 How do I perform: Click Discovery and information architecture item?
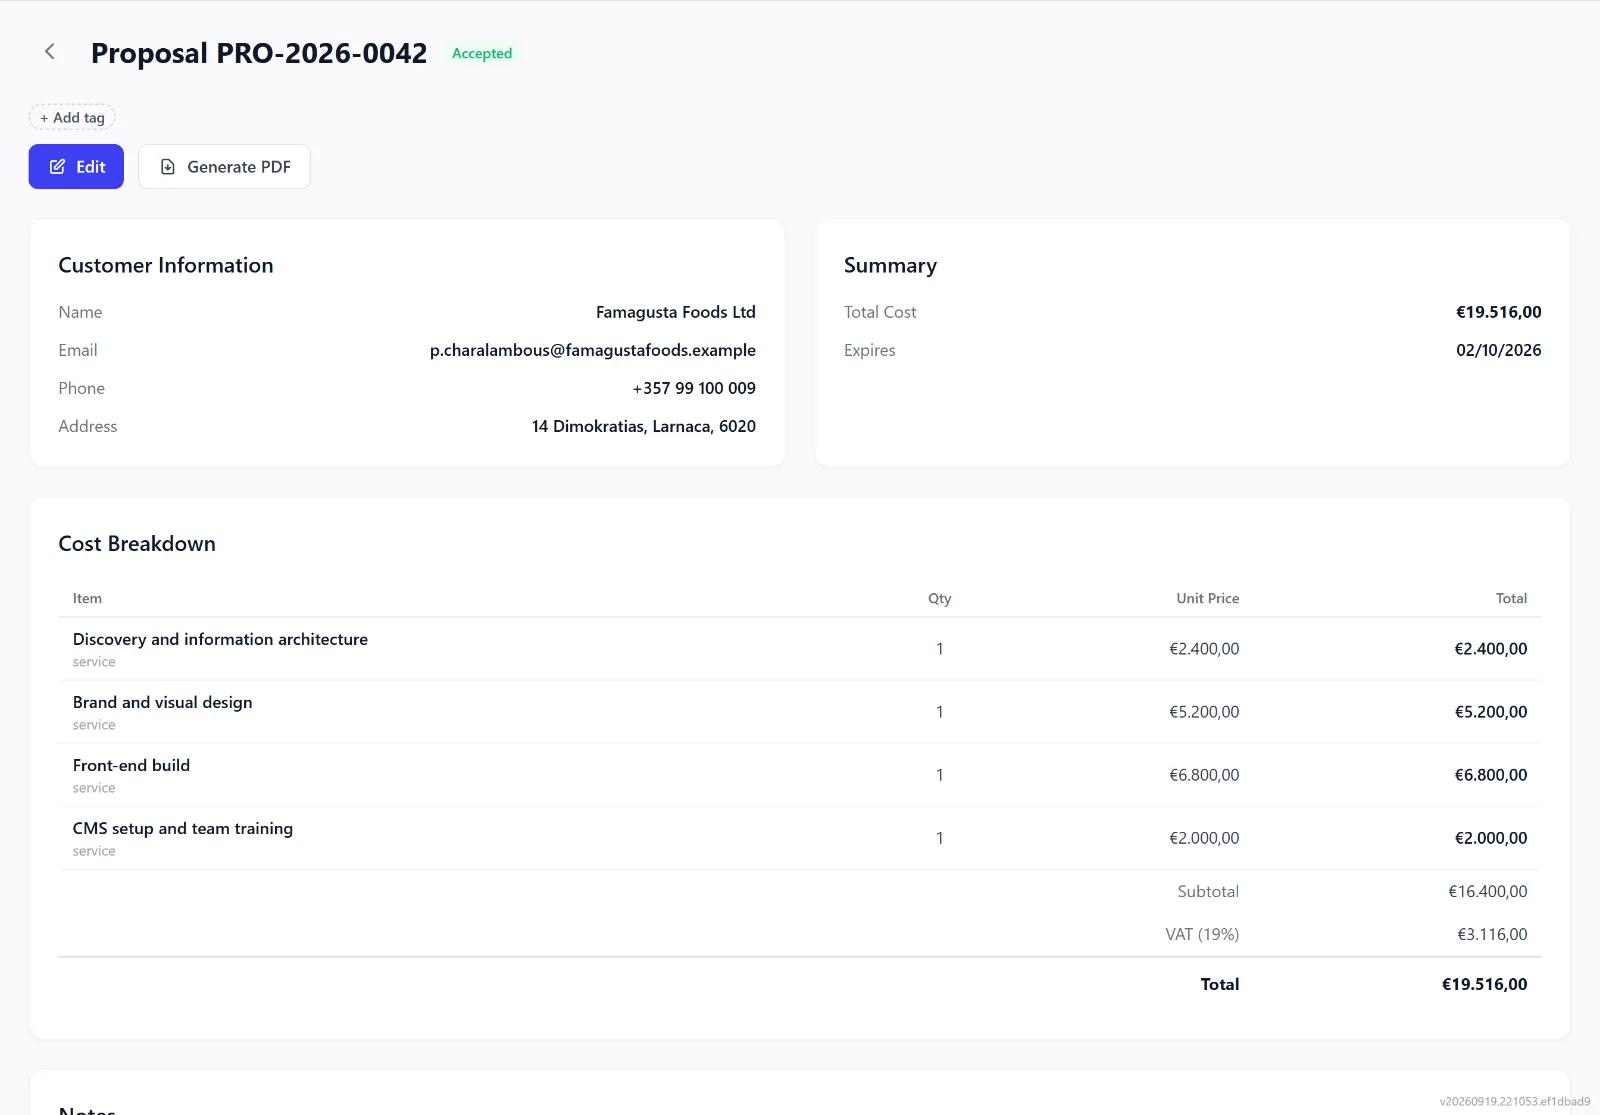(x=220, y=639)
